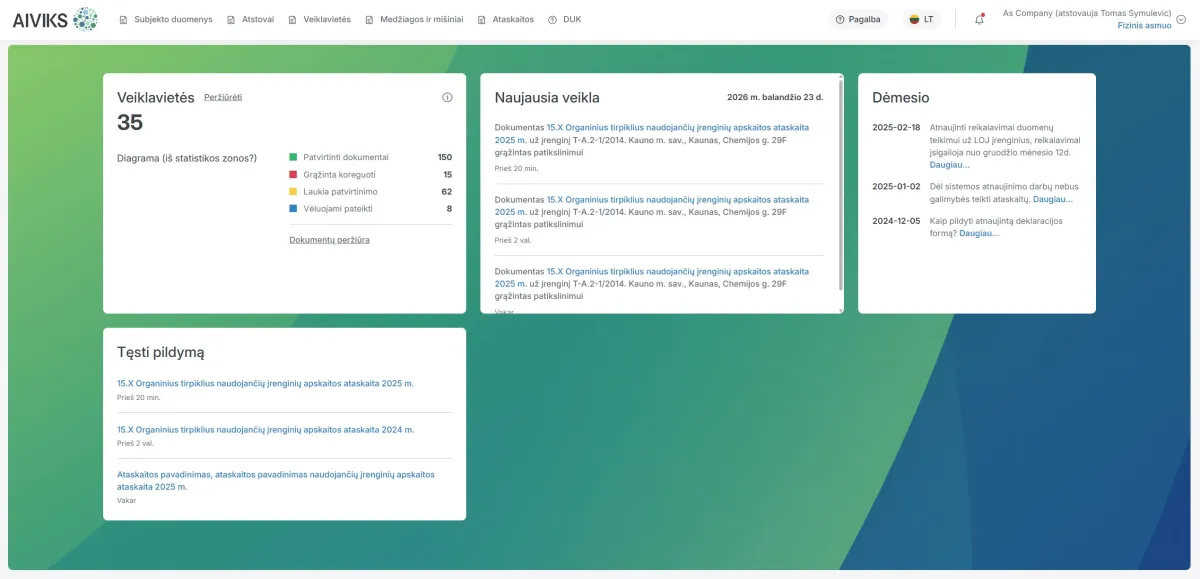Click the Subjekto duomenys document icon
Viewport: 1200px width, 579px height.
coord(124,19)
